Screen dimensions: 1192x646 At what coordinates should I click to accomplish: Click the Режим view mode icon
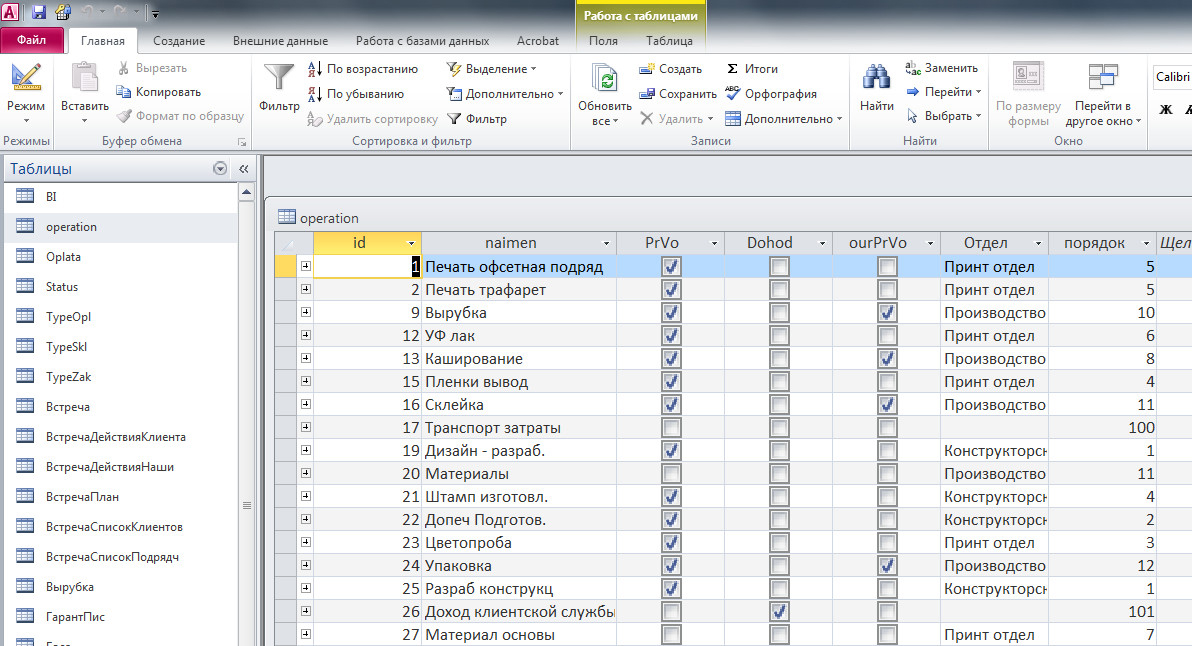coord(26,79)
